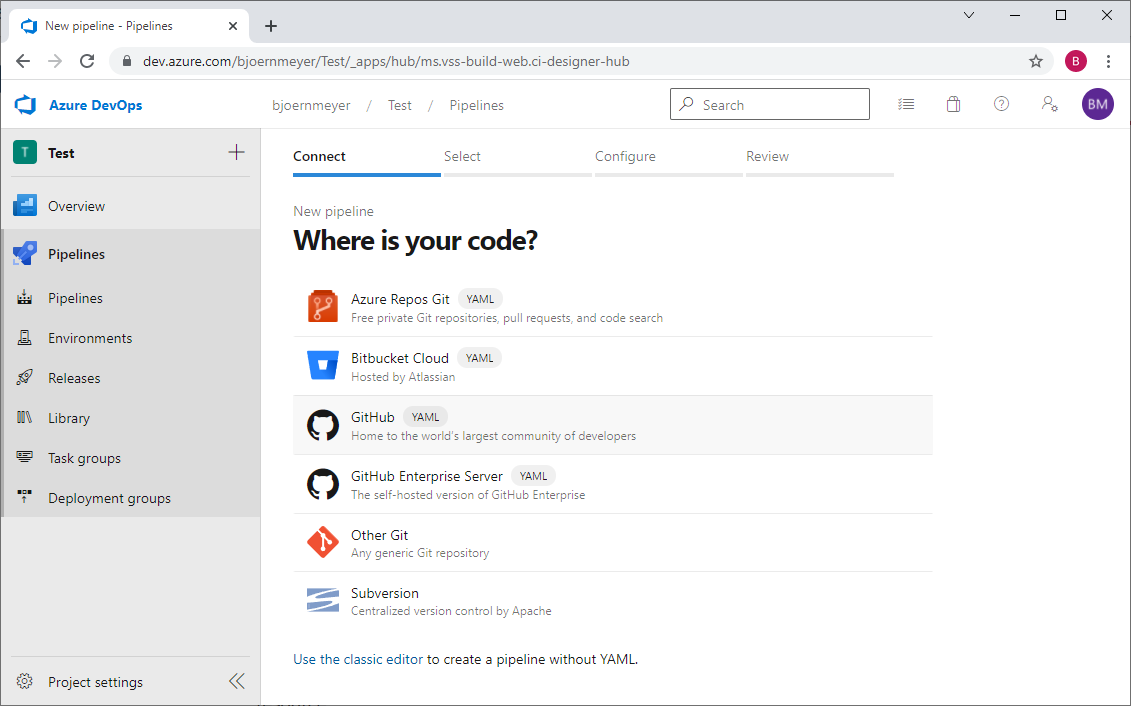This screenshot has width=1131, height=706.
Task: Select the GitHub octocat icon
Action: (323, 424)
